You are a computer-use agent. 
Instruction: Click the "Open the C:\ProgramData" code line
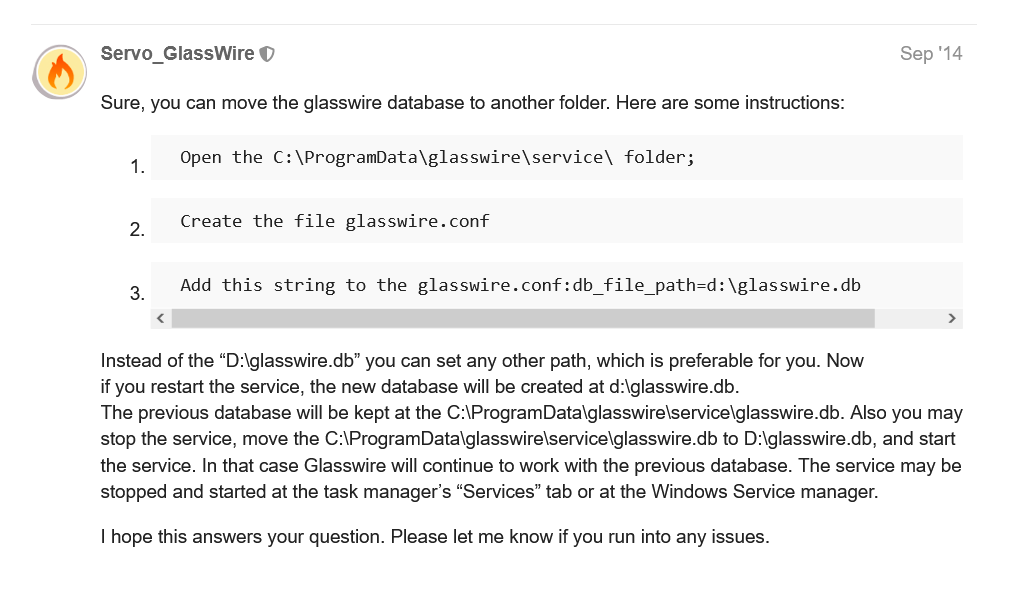click(437, 157)
